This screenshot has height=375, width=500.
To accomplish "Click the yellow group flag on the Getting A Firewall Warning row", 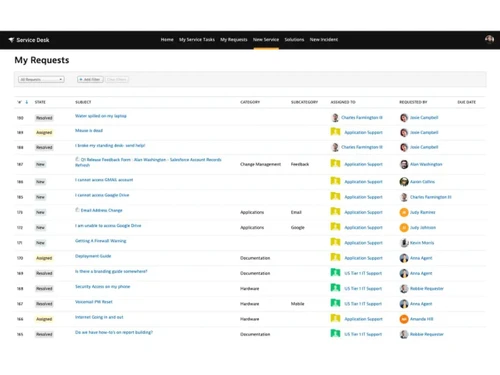I will (335, 242).
